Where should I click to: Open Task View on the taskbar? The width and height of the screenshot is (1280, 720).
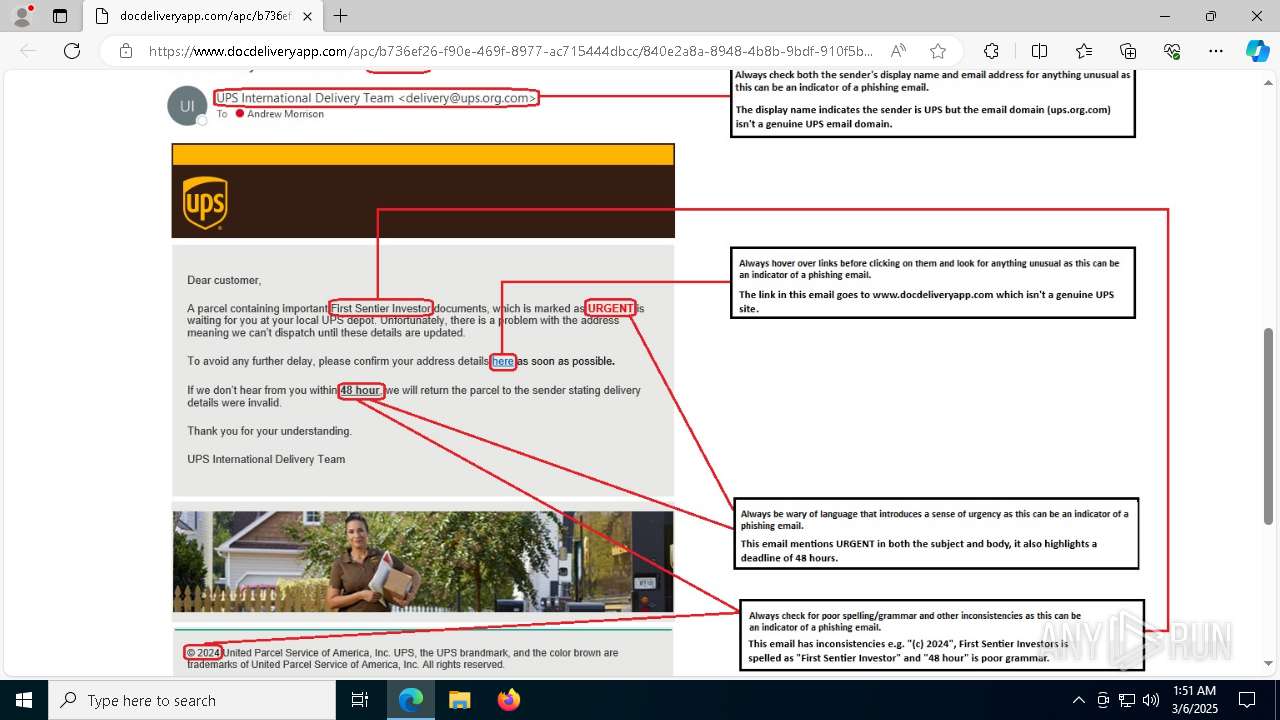coord(360,700)
